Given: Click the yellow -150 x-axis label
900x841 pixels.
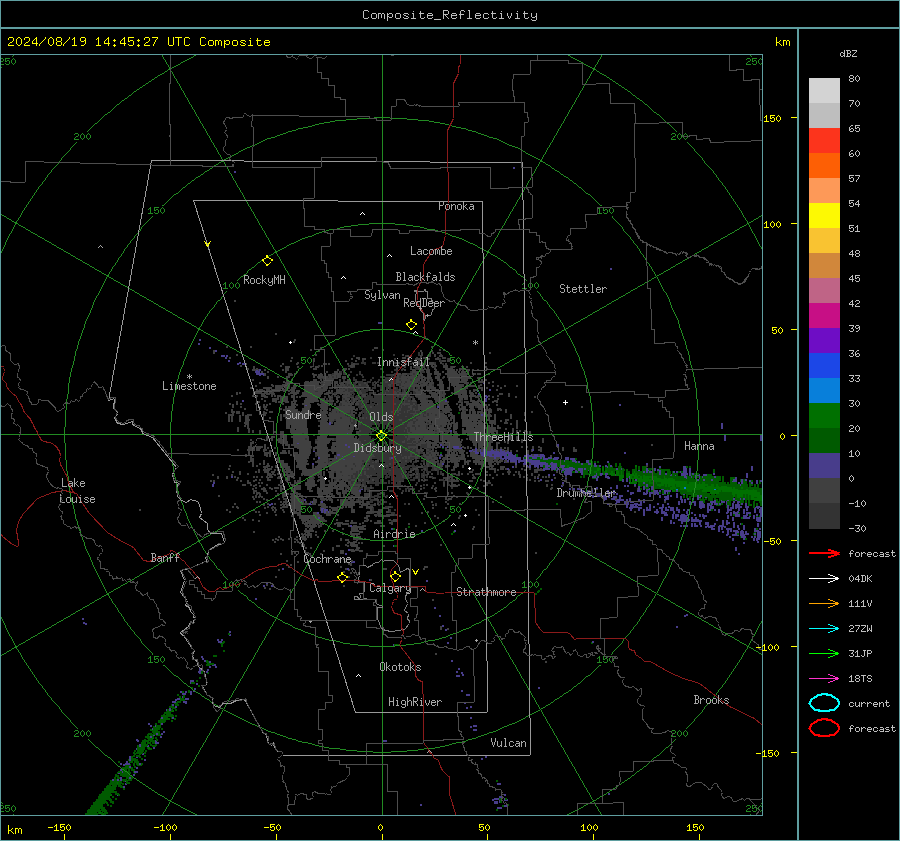Looking at the screenshot, I should tap(59, 827).
